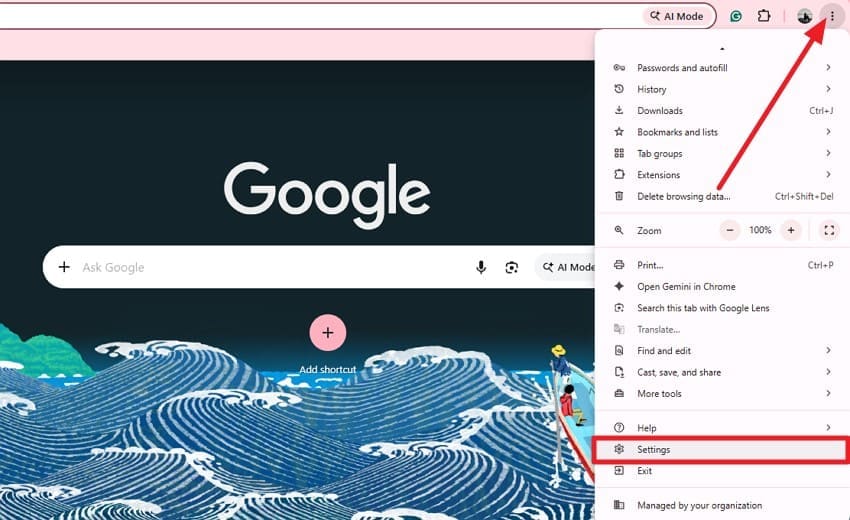This screenshot has width=850, height=520.
Task: Choose Exit from the menu
Action: click(723, 471)
